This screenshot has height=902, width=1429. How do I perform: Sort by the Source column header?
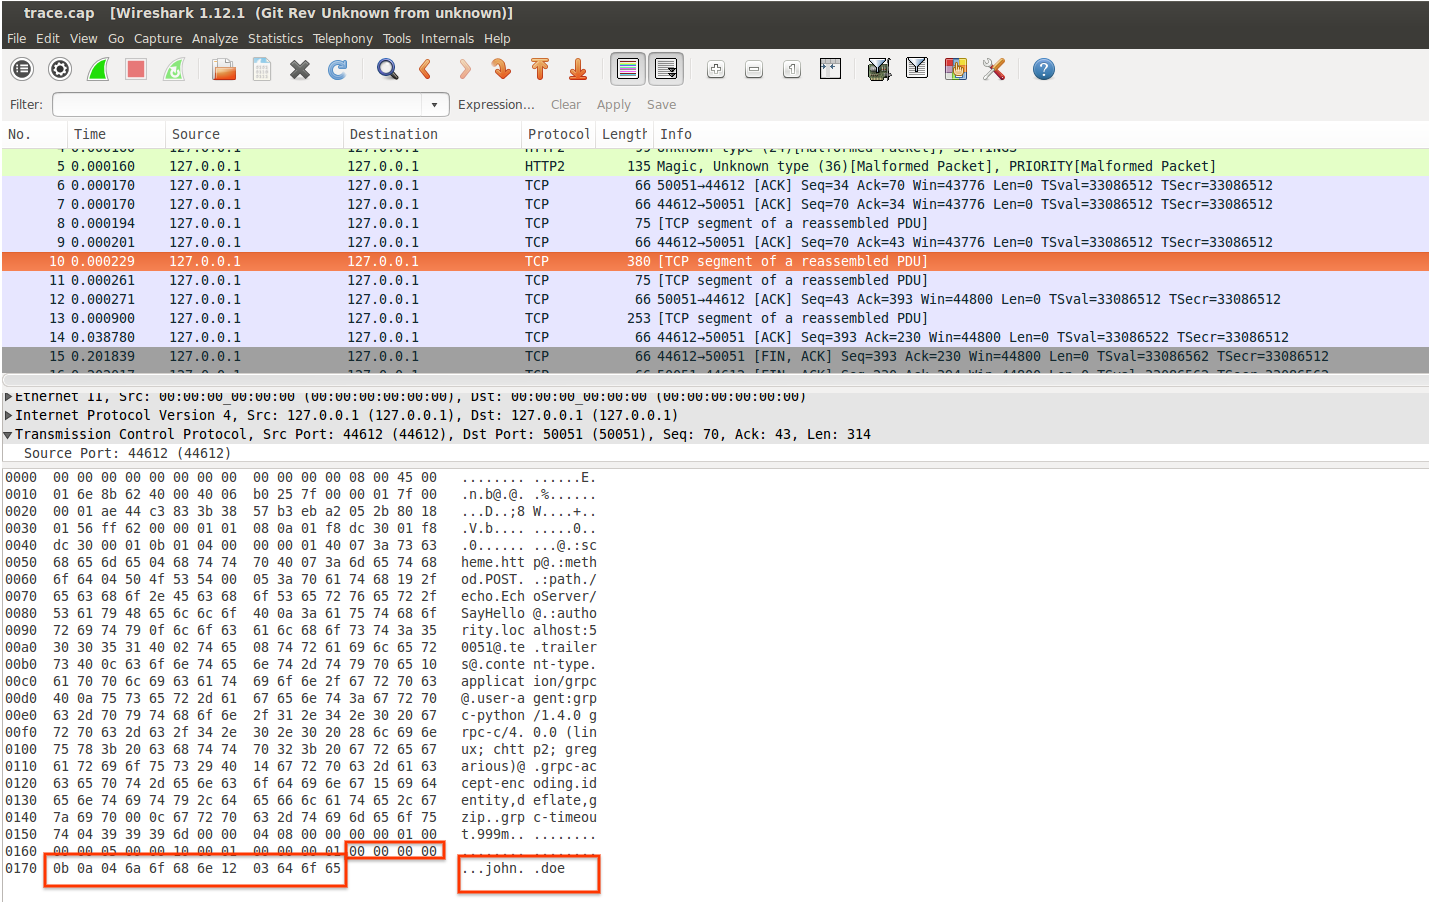[x=254, y=134]
